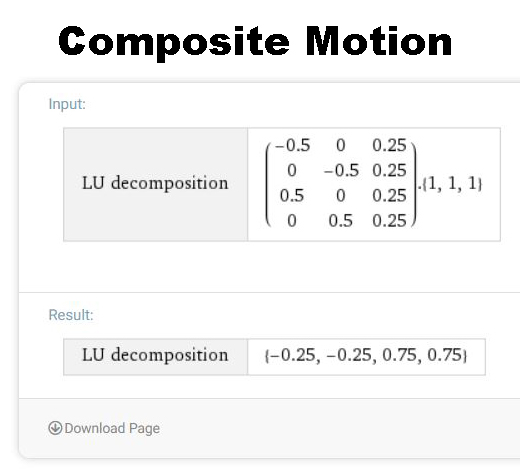Click the -0.5 entry in first matrix row
This screenshot has width=520, height=476.
(x=293, y=145)
